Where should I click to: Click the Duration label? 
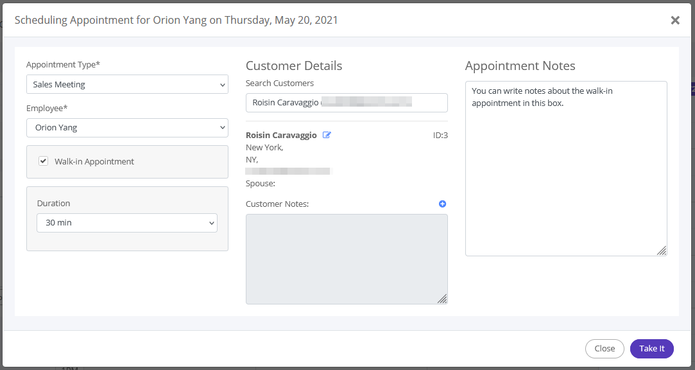tap(53, 203)
